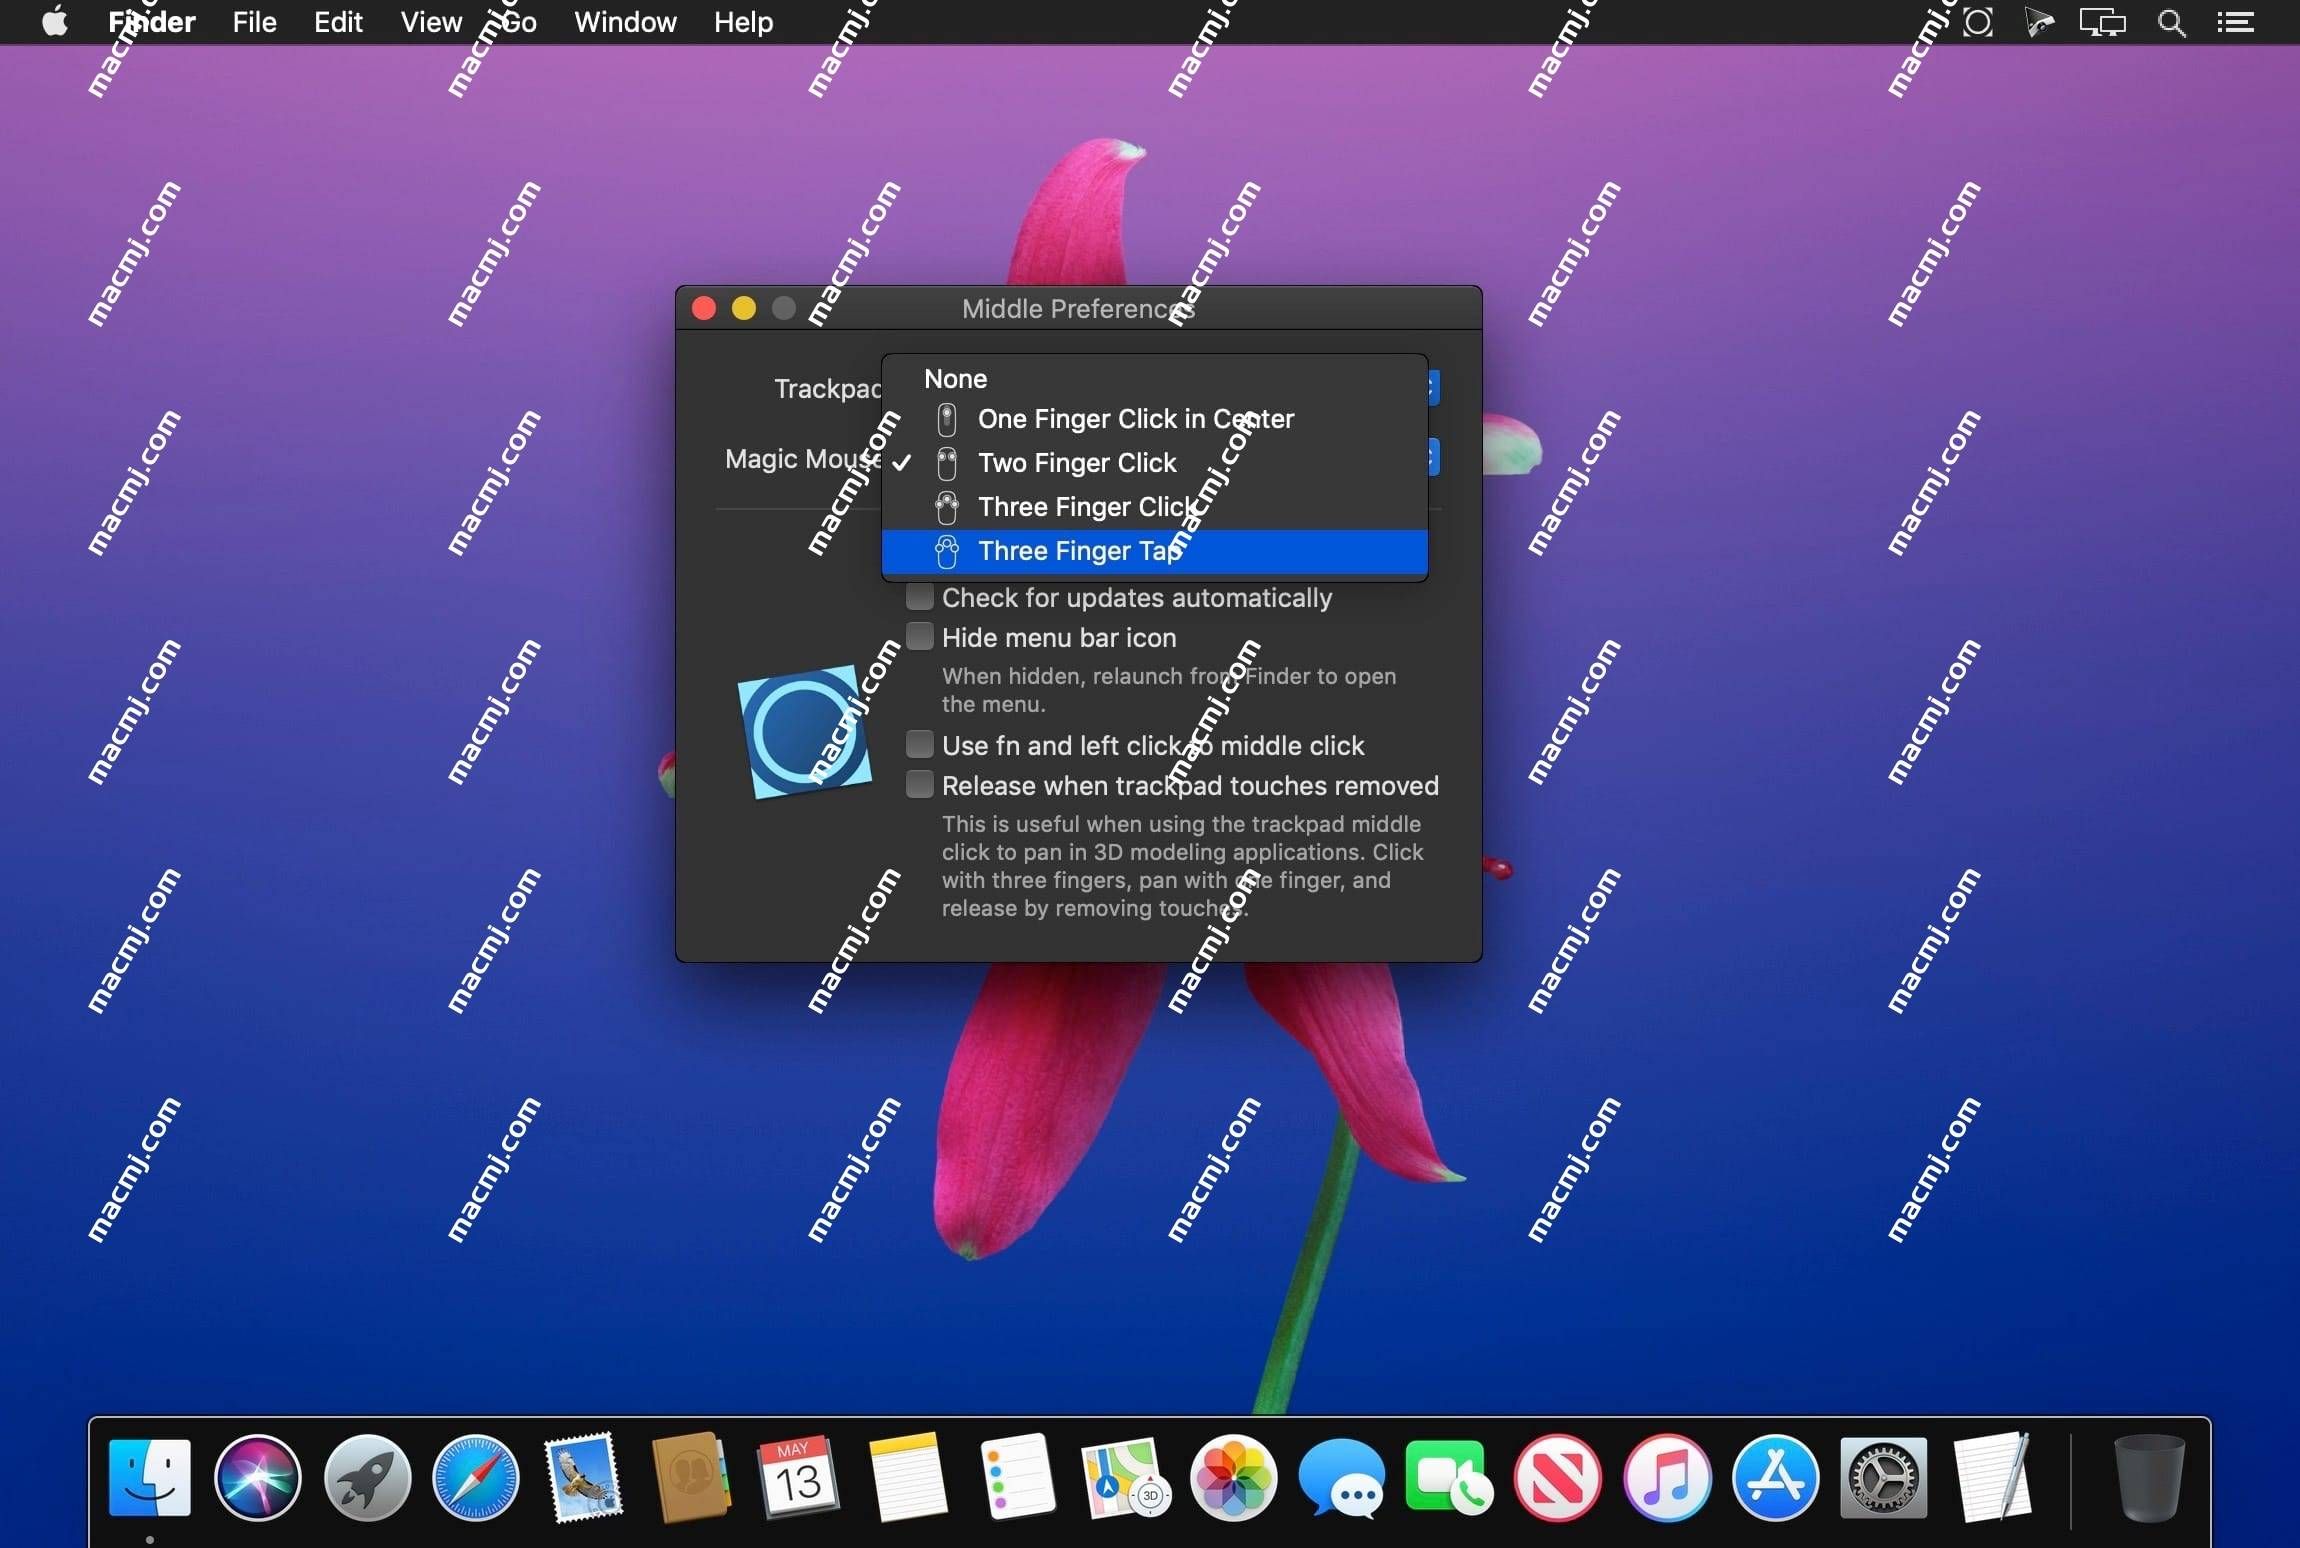The image size is (2300, 1548).
Task: Open Maps app in dock
Action: click(1125, 1477)
